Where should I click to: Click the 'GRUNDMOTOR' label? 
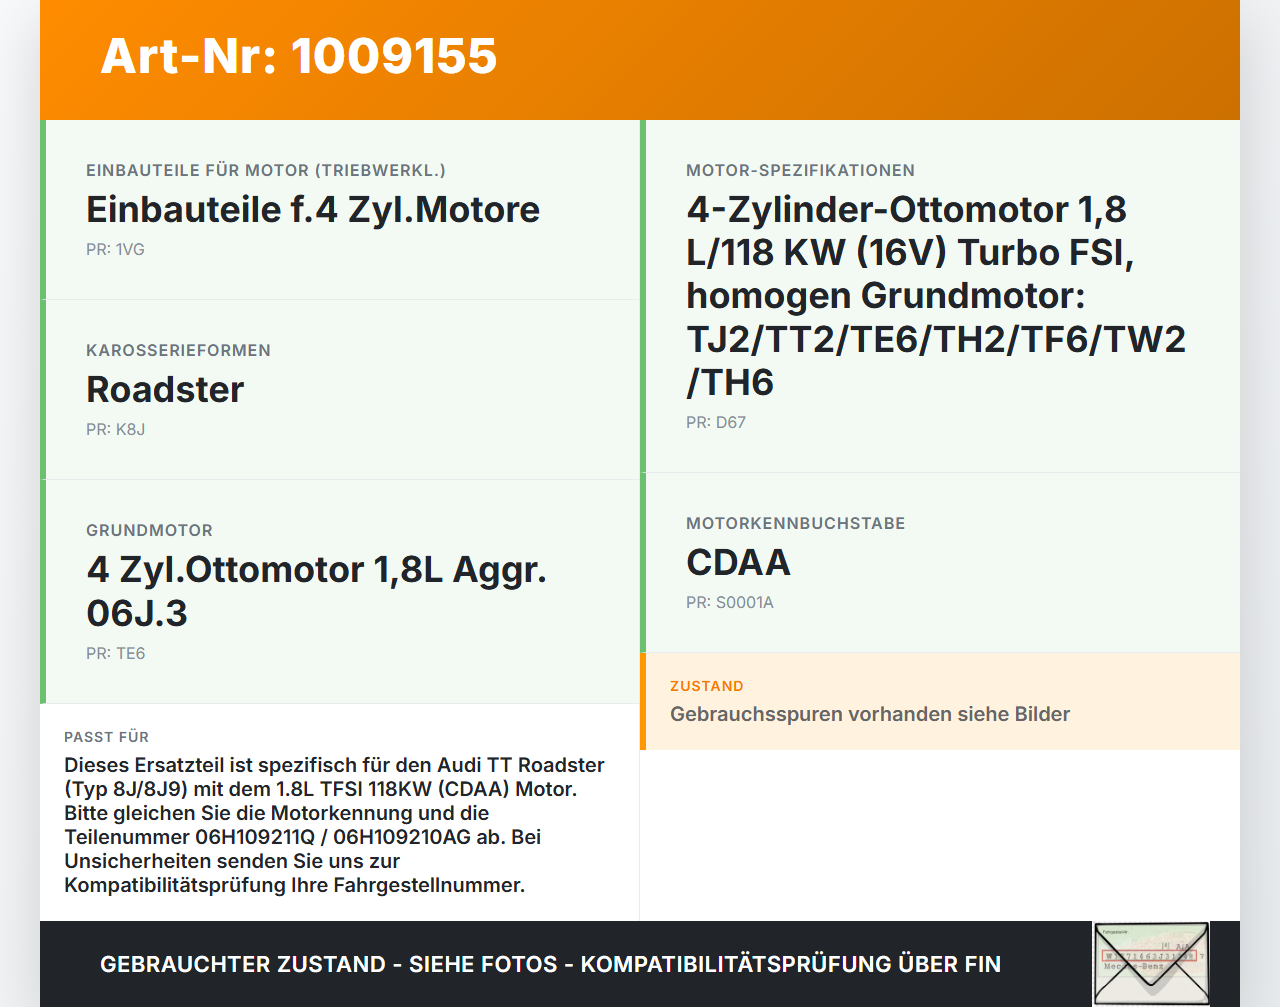(x=149, y=530)
